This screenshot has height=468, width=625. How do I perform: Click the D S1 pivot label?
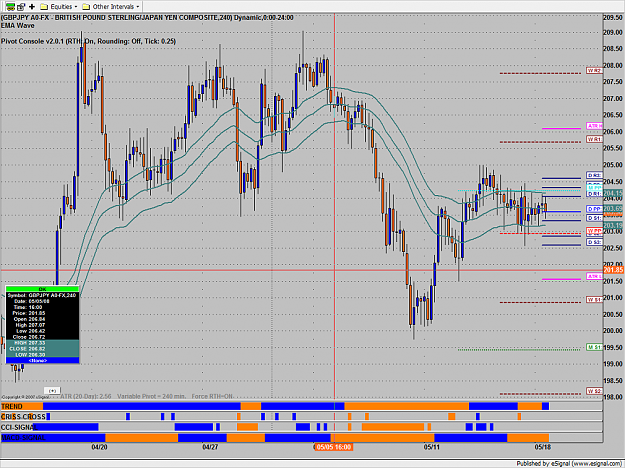594,218
